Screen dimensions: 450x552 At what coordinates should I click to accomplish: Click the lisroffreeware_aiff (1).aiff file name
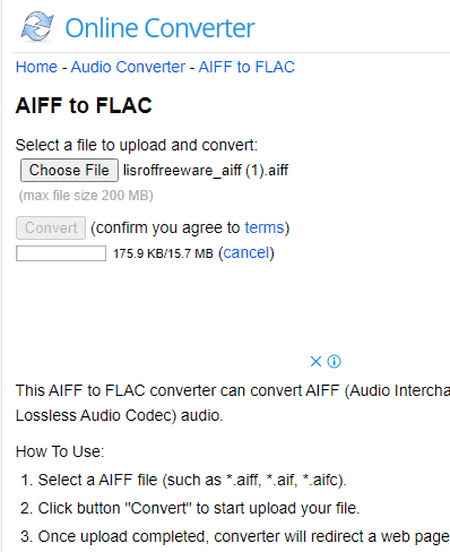click(206, 170)
